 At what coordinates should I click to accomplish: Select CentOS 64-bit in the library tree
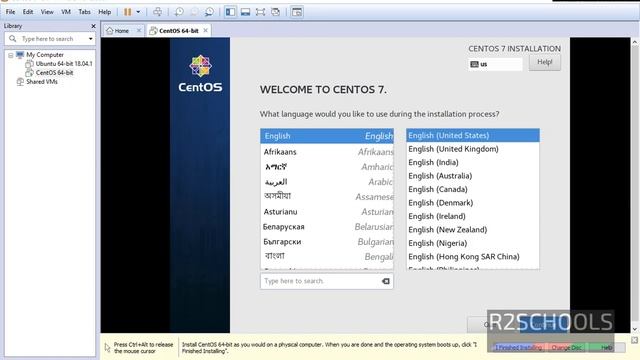pyautogui.click(x=54, y=73)
